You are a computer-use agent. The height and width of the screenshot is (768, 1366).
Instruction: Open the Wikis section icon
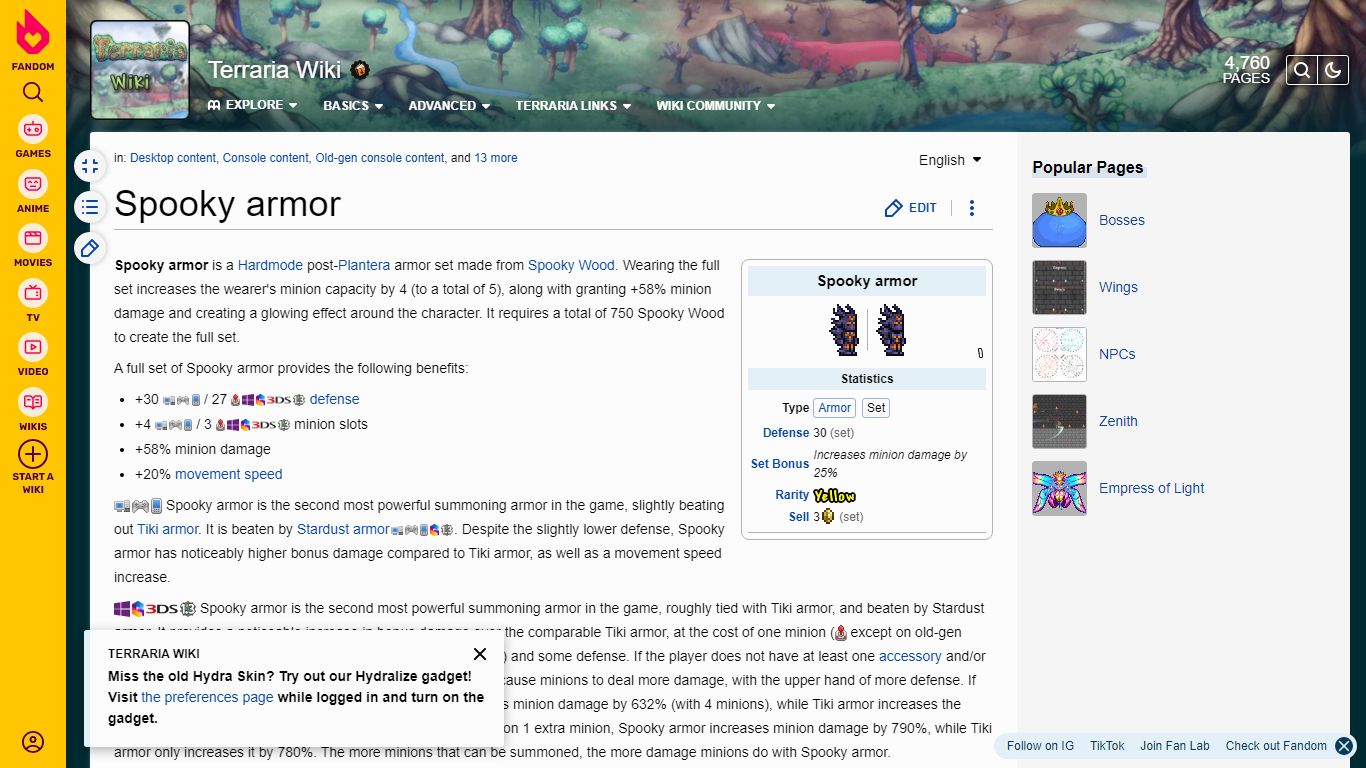[x=33, y=402]
